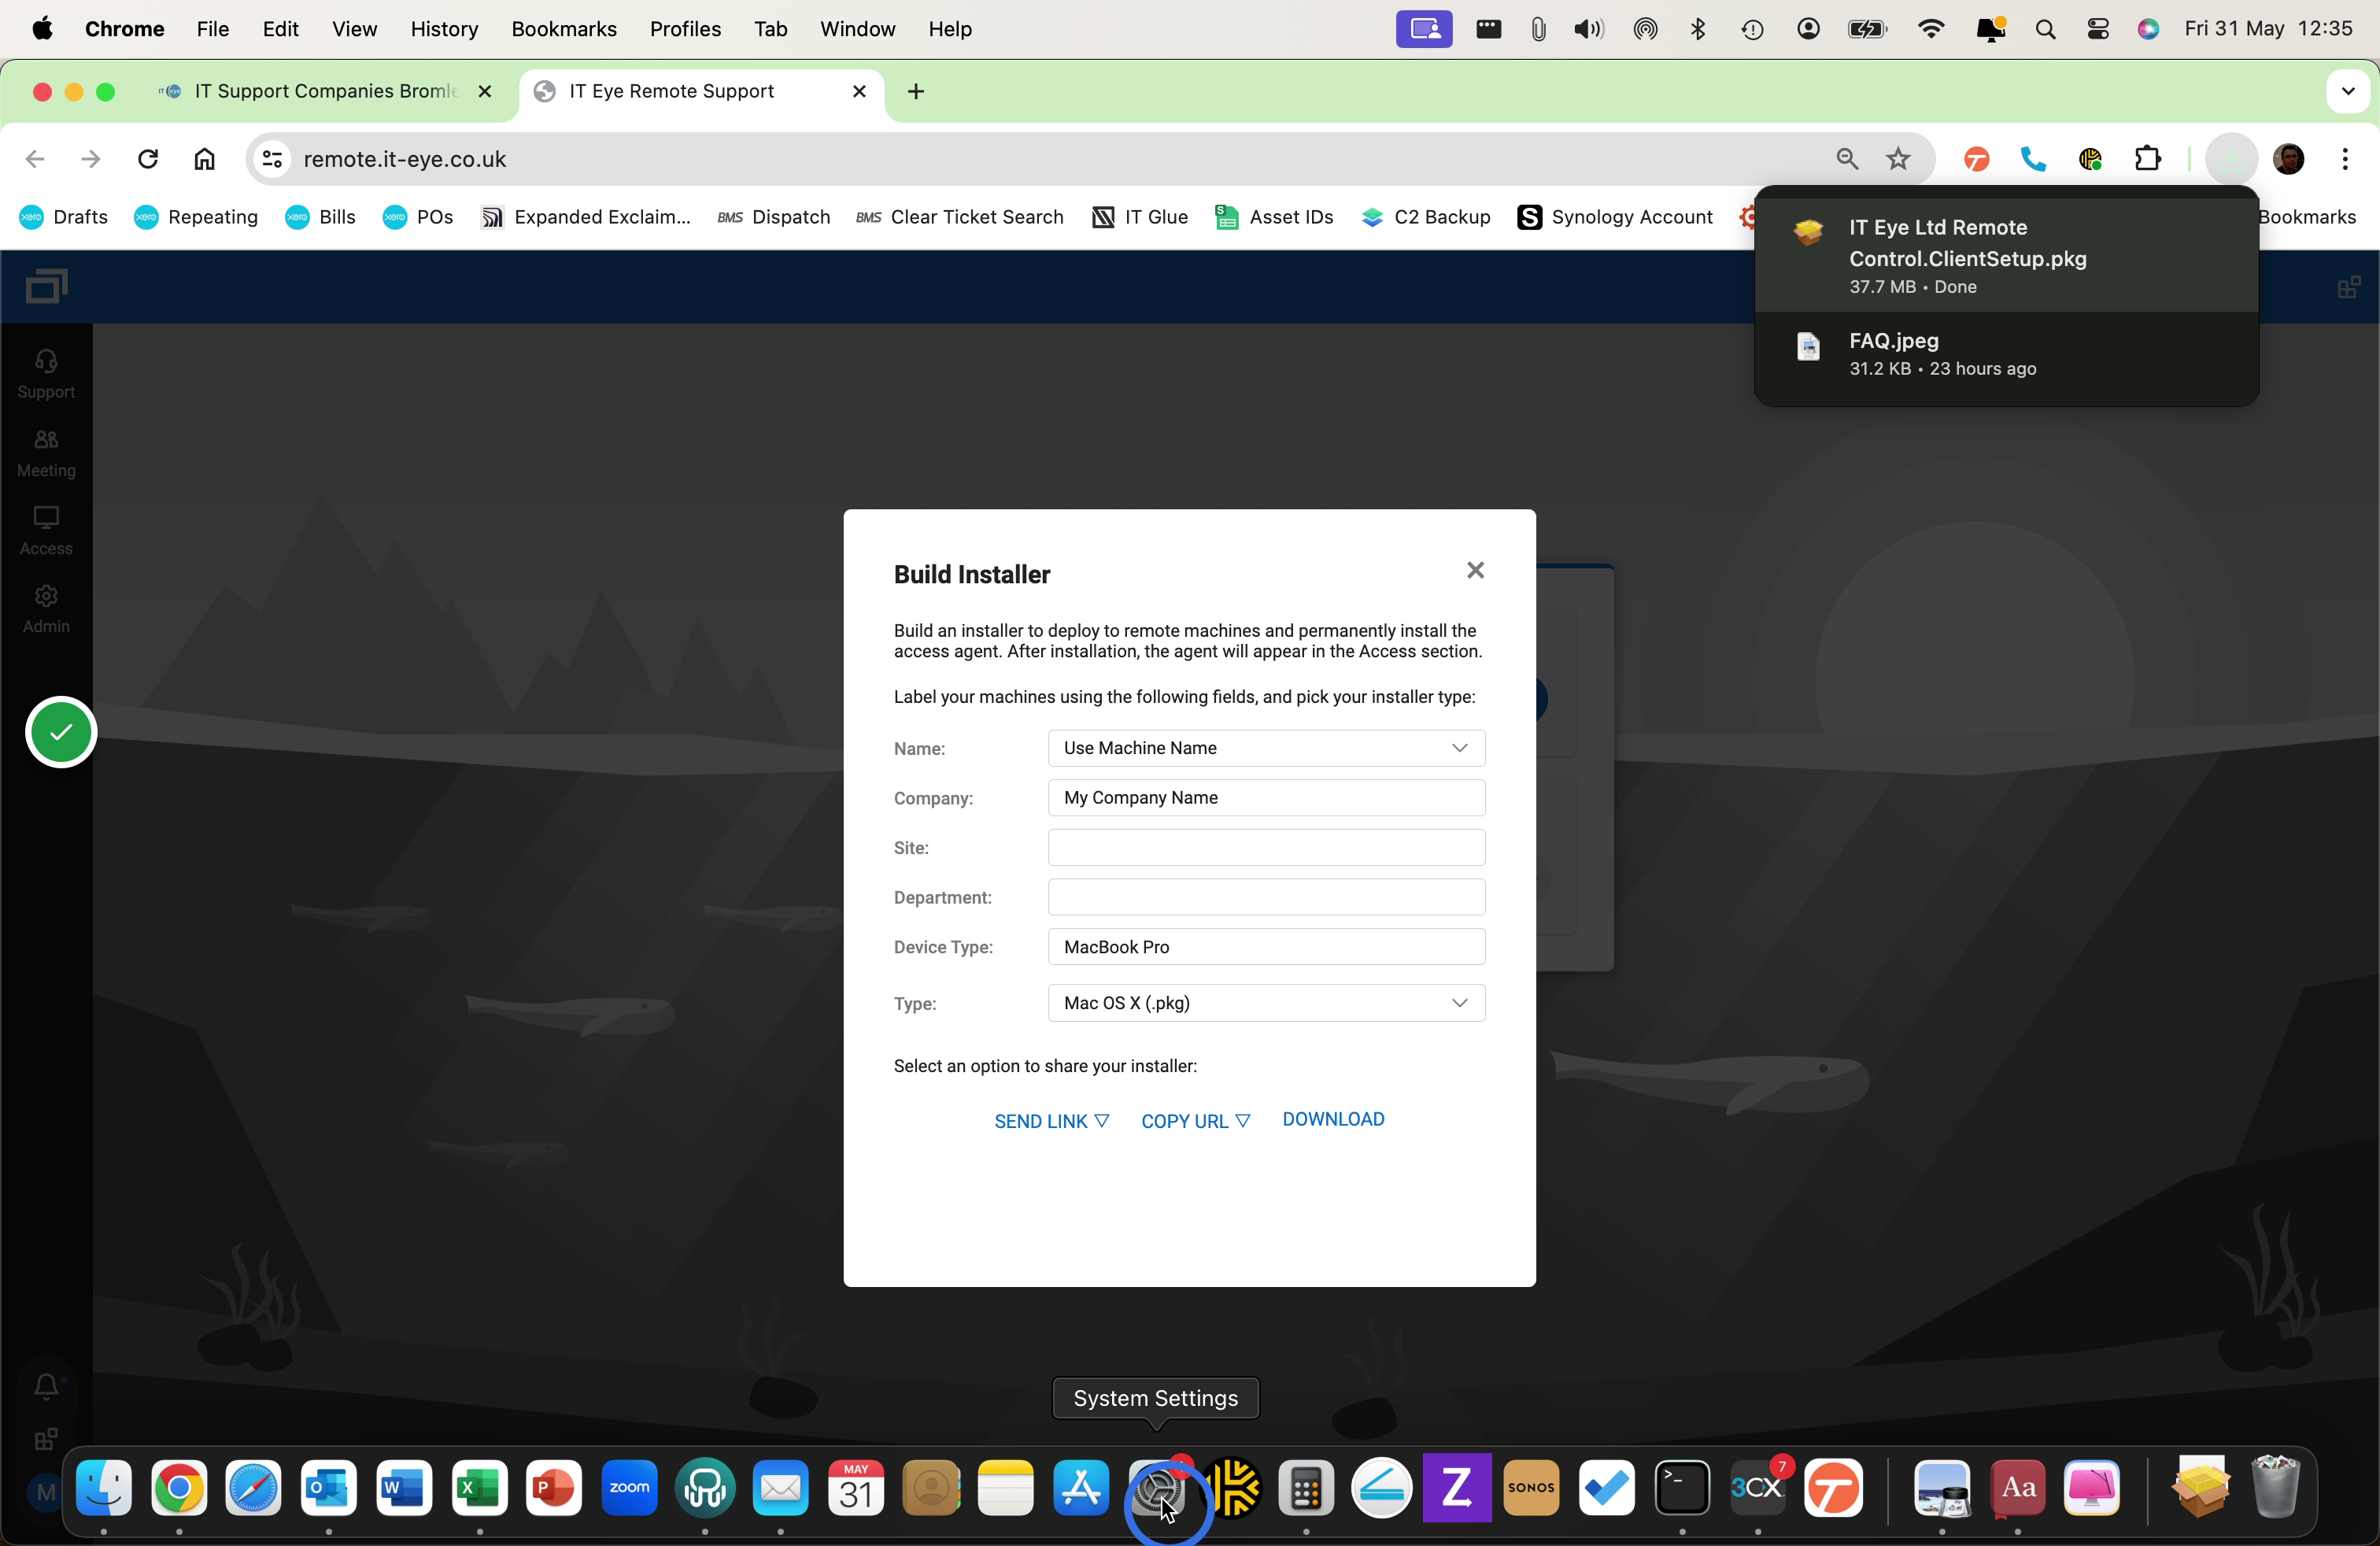Open the C2 Backup bookmark

(1425, 217)
